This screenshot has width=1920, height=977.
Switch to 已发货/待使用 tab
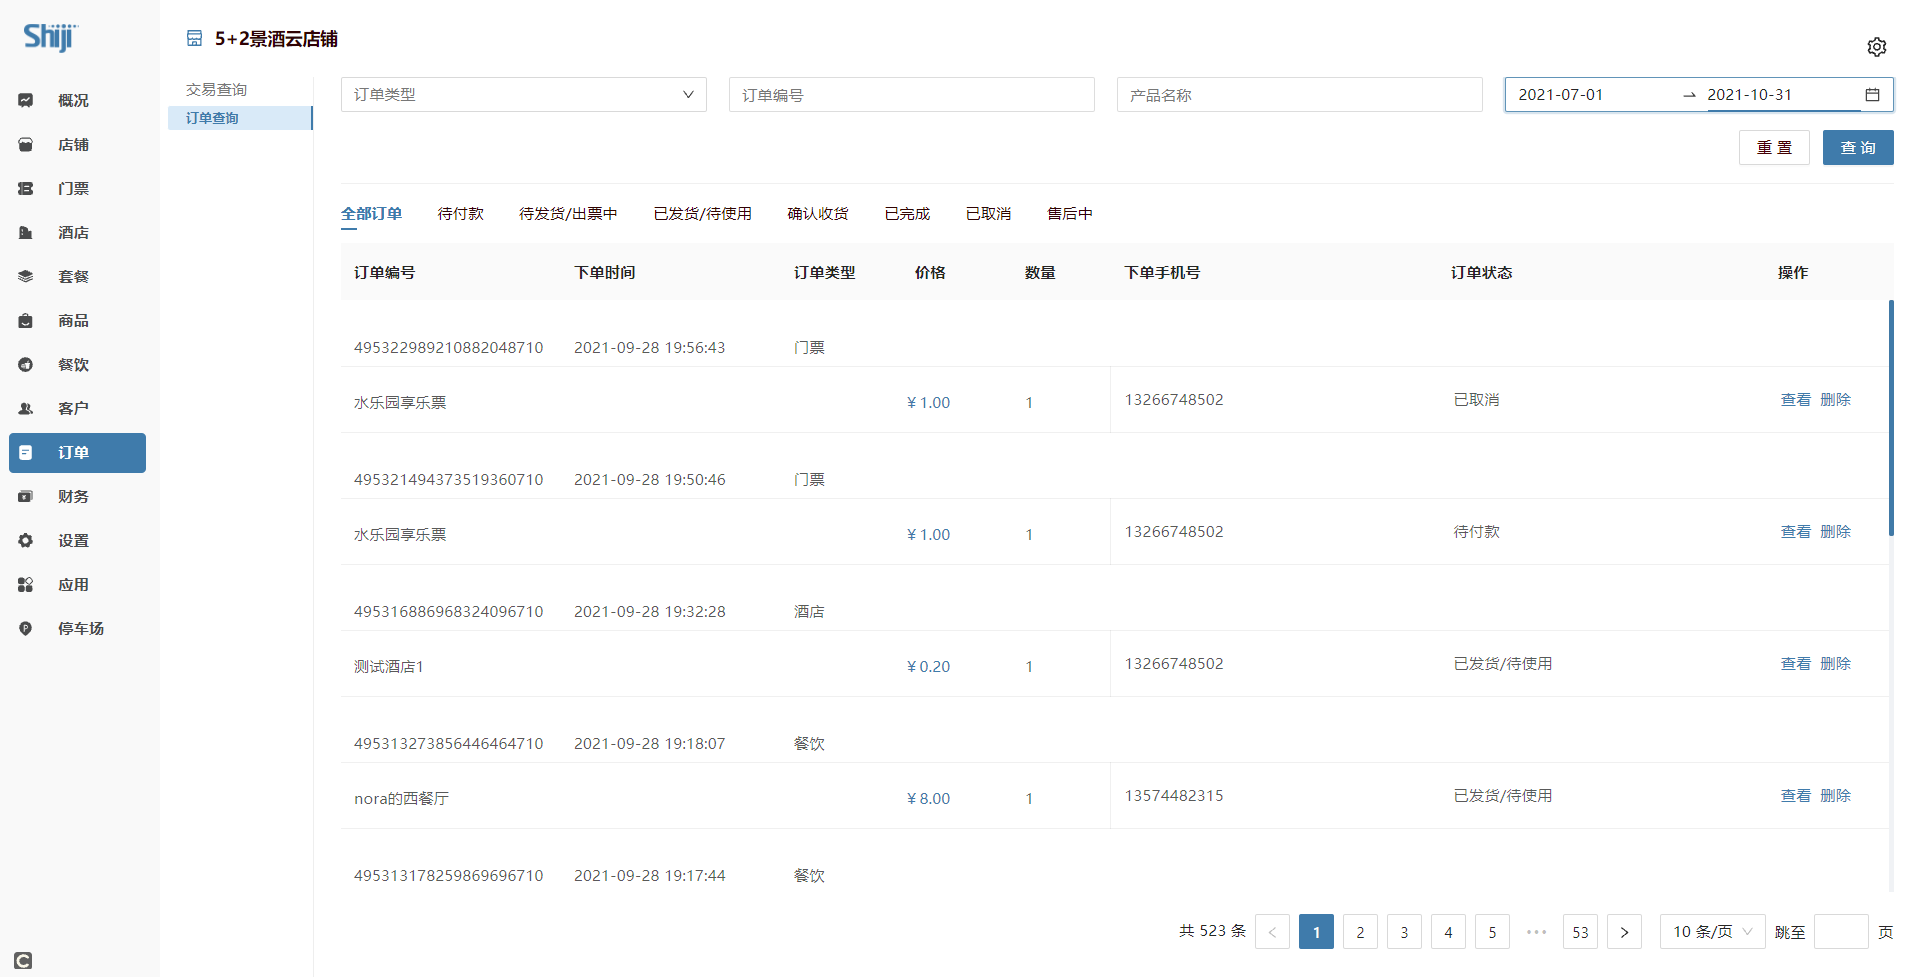702,213
